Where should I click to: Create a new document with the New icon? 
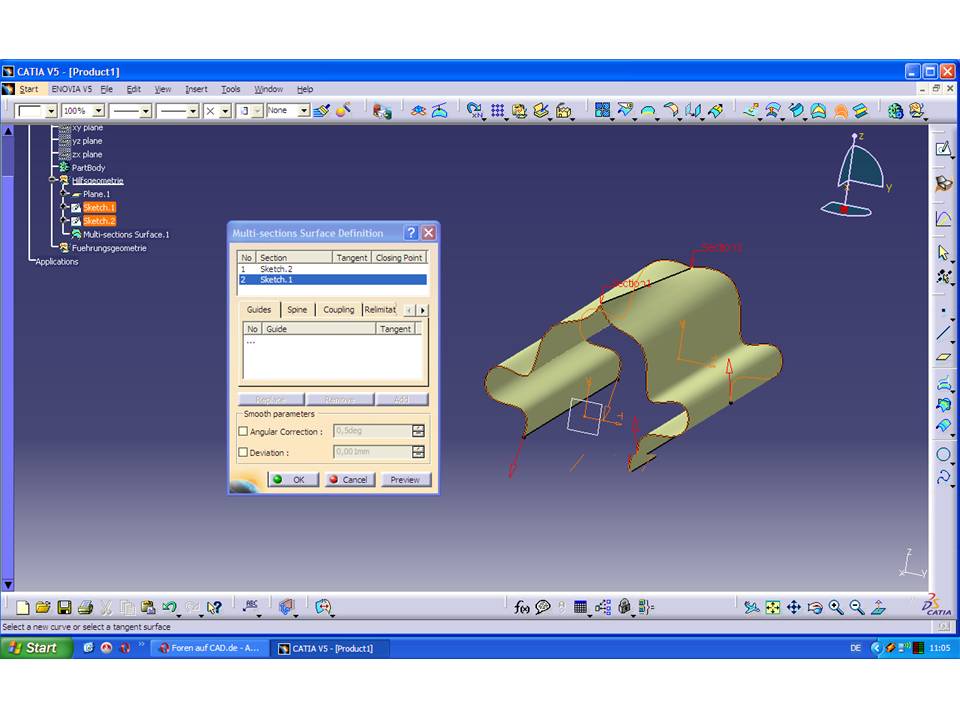point(23,607)
